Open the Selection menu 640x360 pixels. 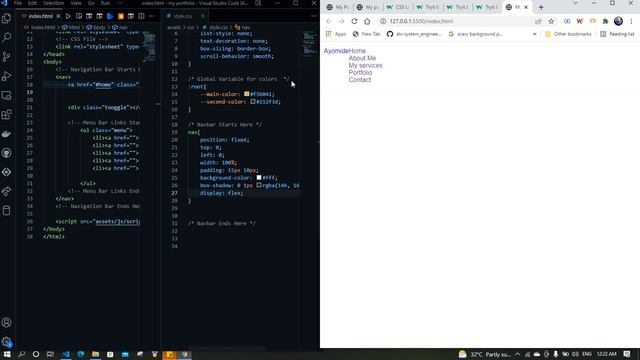(53, 3)
